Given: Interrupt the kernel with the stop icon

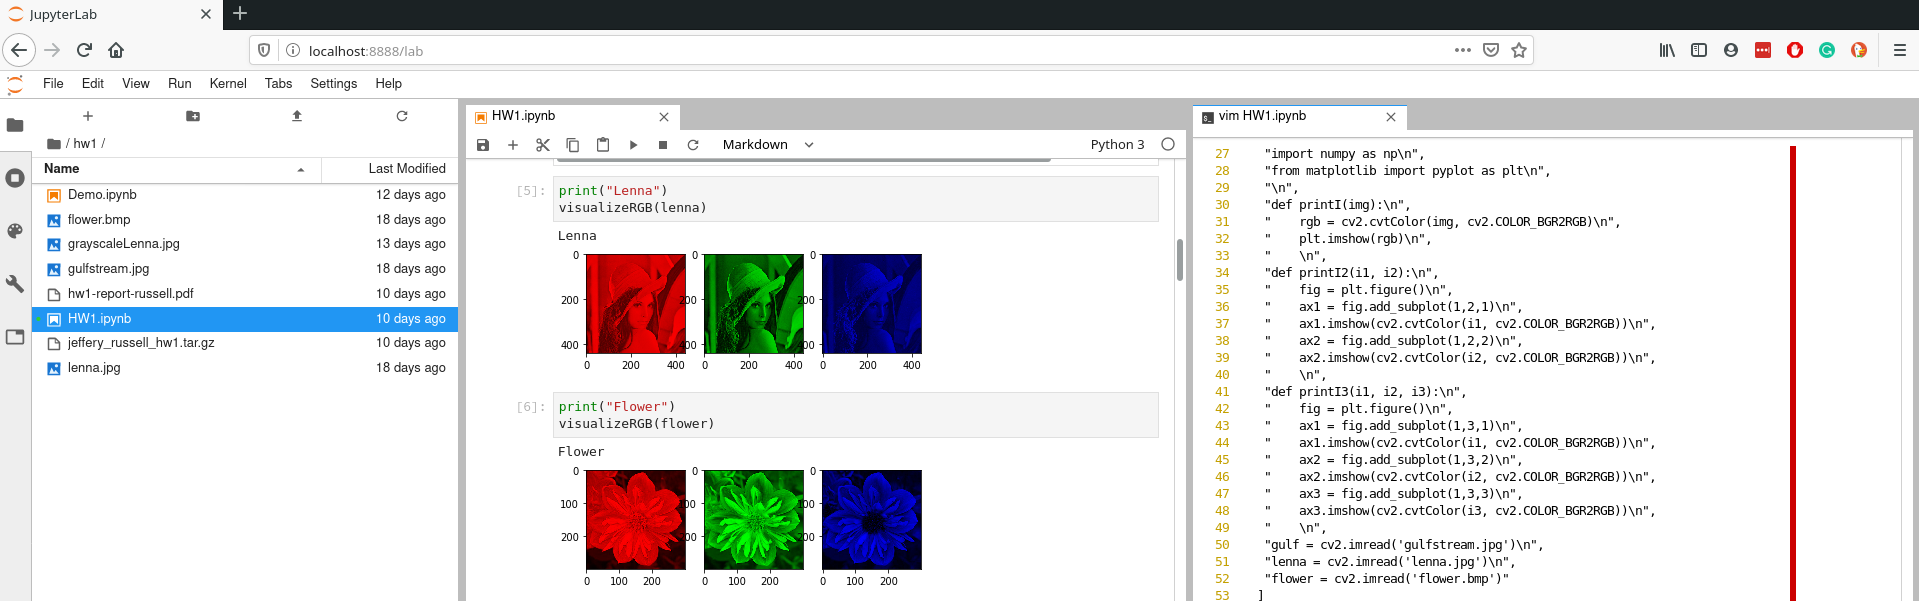Looking at the screenshot, I should 663,145.
